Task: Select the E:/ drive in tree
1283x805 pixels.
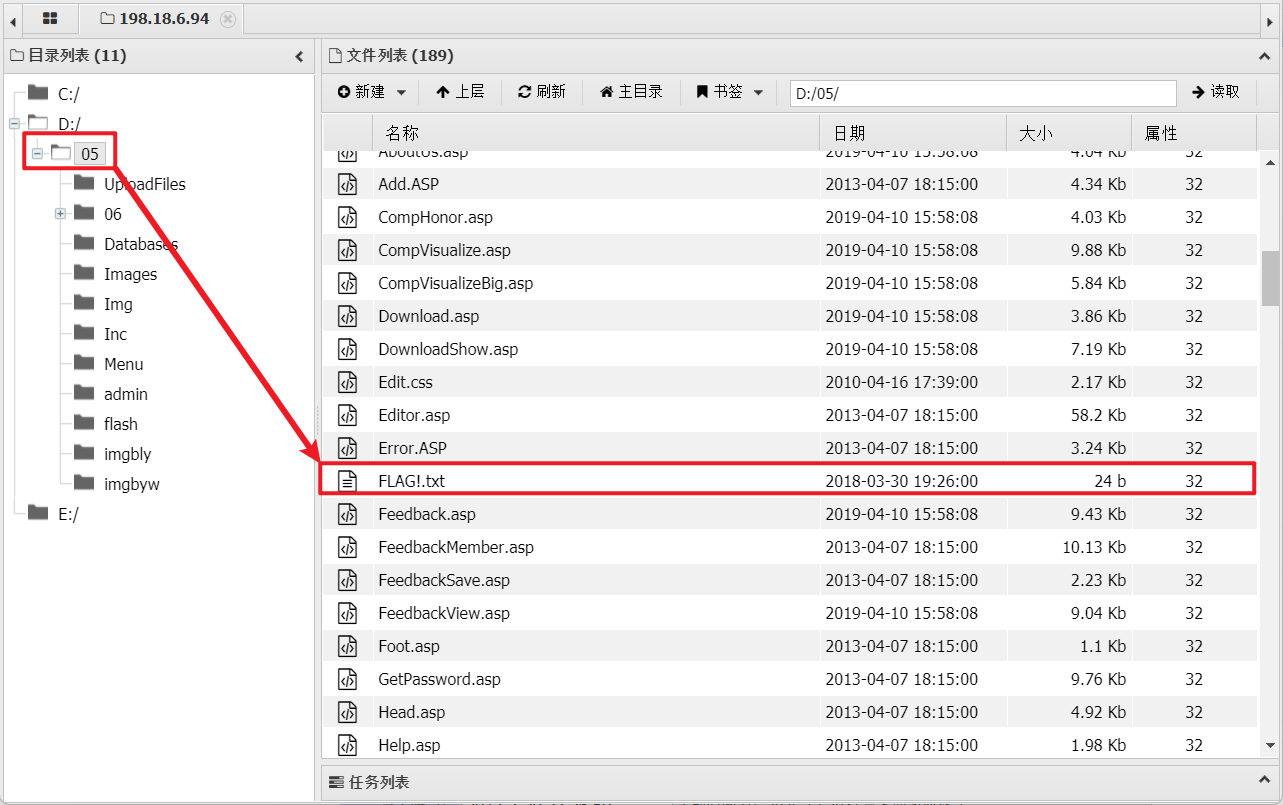Action: tap(68, 514)
